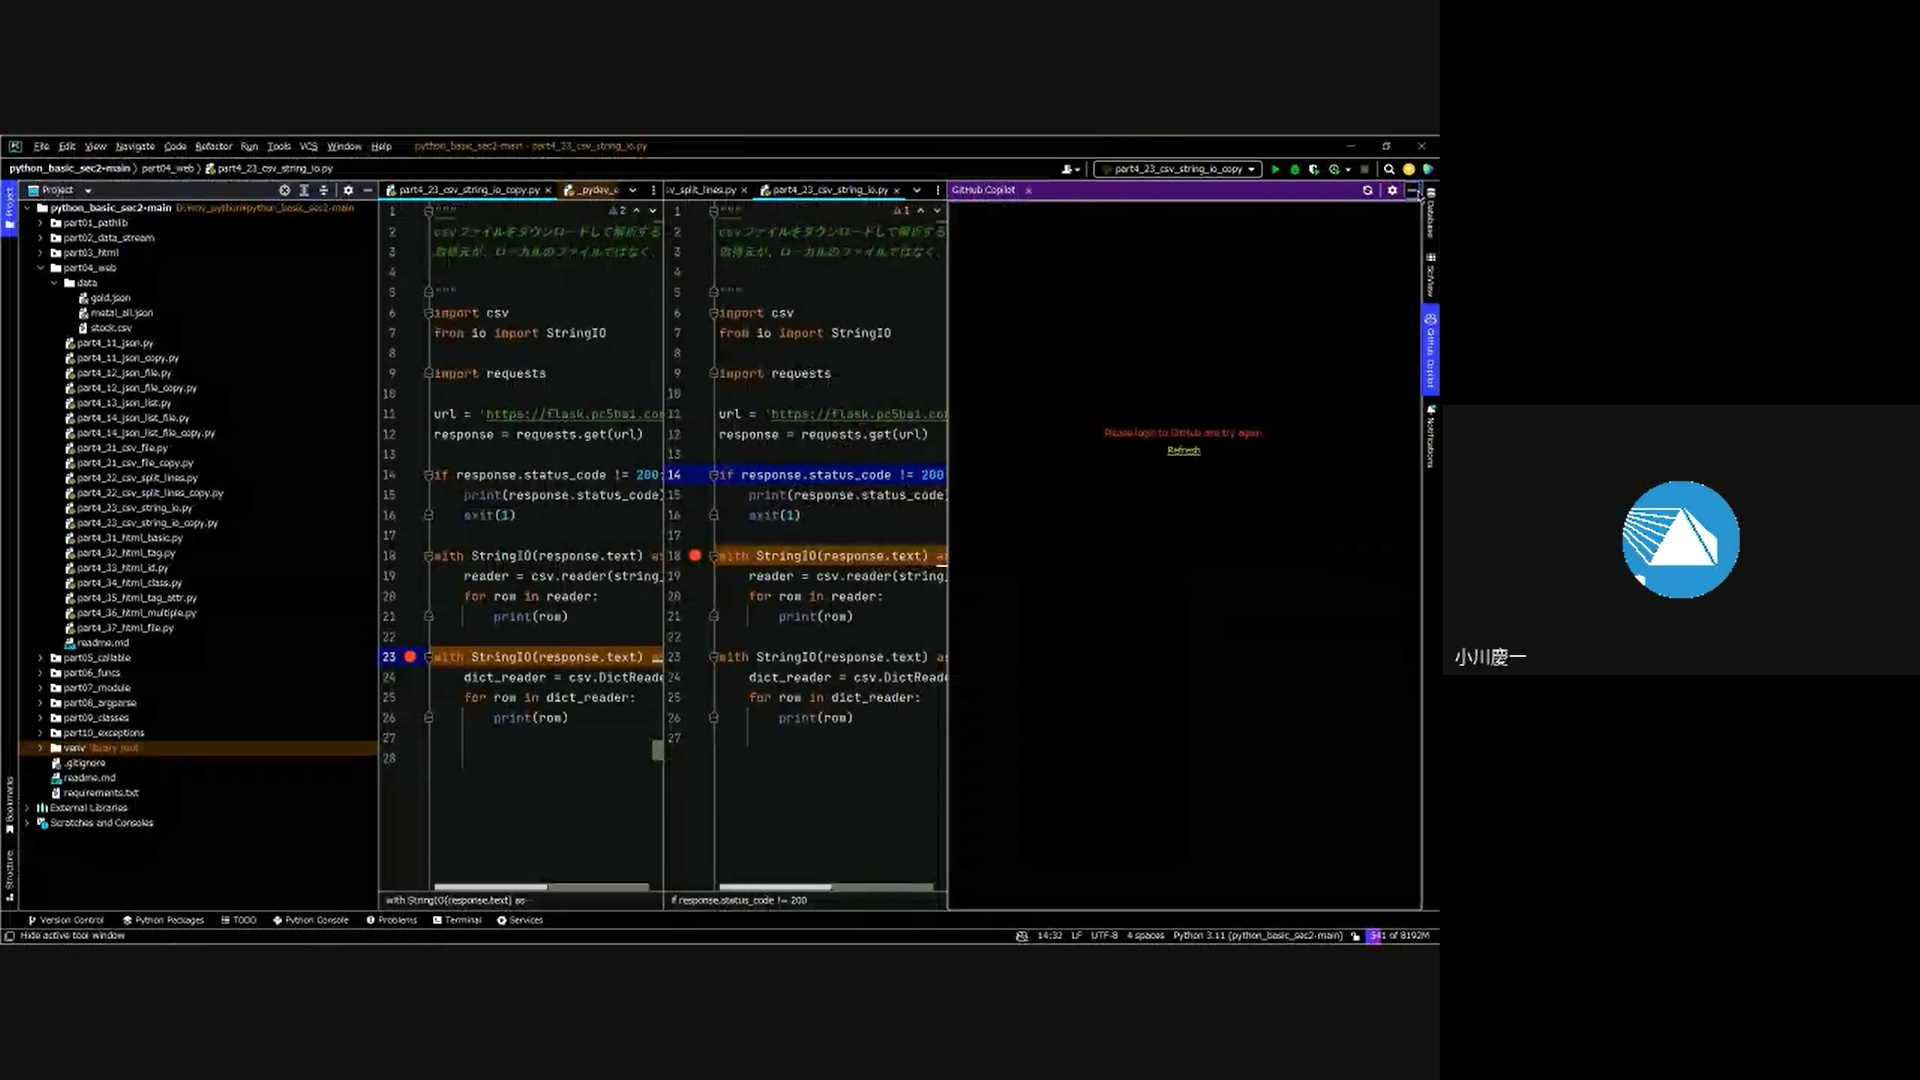Toggle breakpoint on line 18 in right editor

click(695, 556)
